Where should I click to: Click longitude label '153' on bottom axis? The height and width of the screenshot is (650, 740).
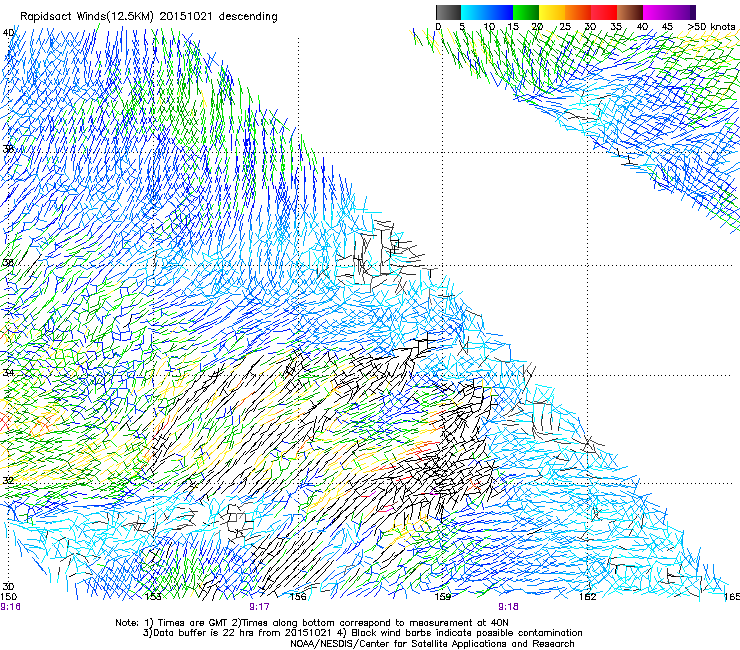click(153, 597)
